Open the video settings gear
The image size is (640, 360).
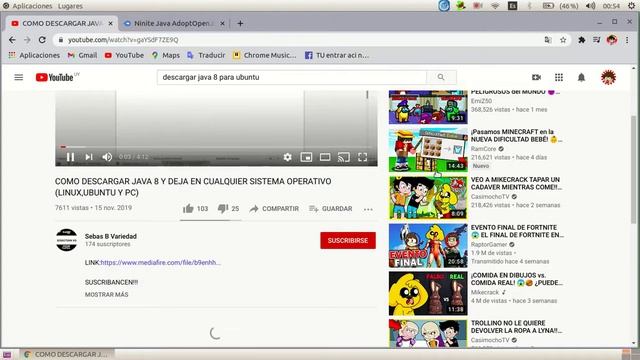287,157
